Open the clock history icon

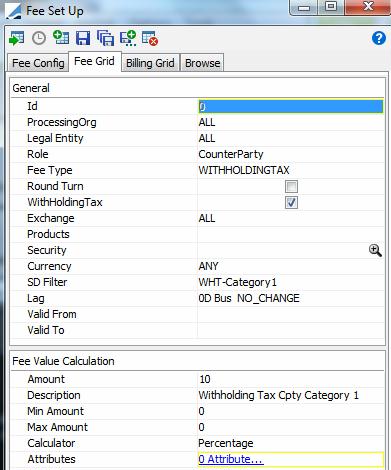pos(39,38)
